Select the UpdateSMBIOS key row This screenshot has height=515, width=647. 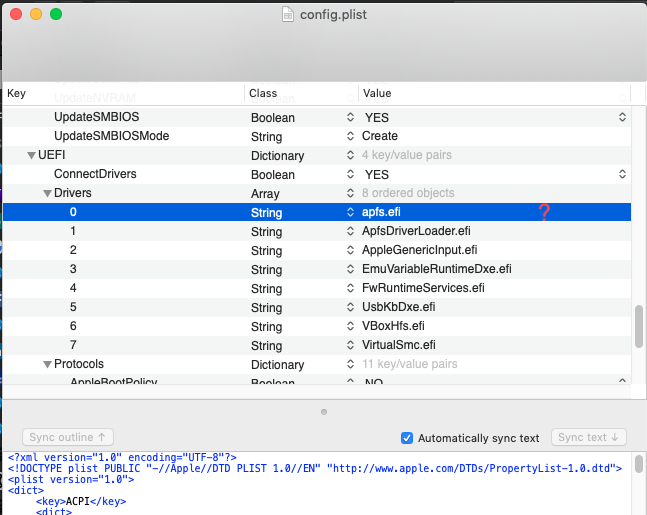pyautogui.click(x=97, y=117)
